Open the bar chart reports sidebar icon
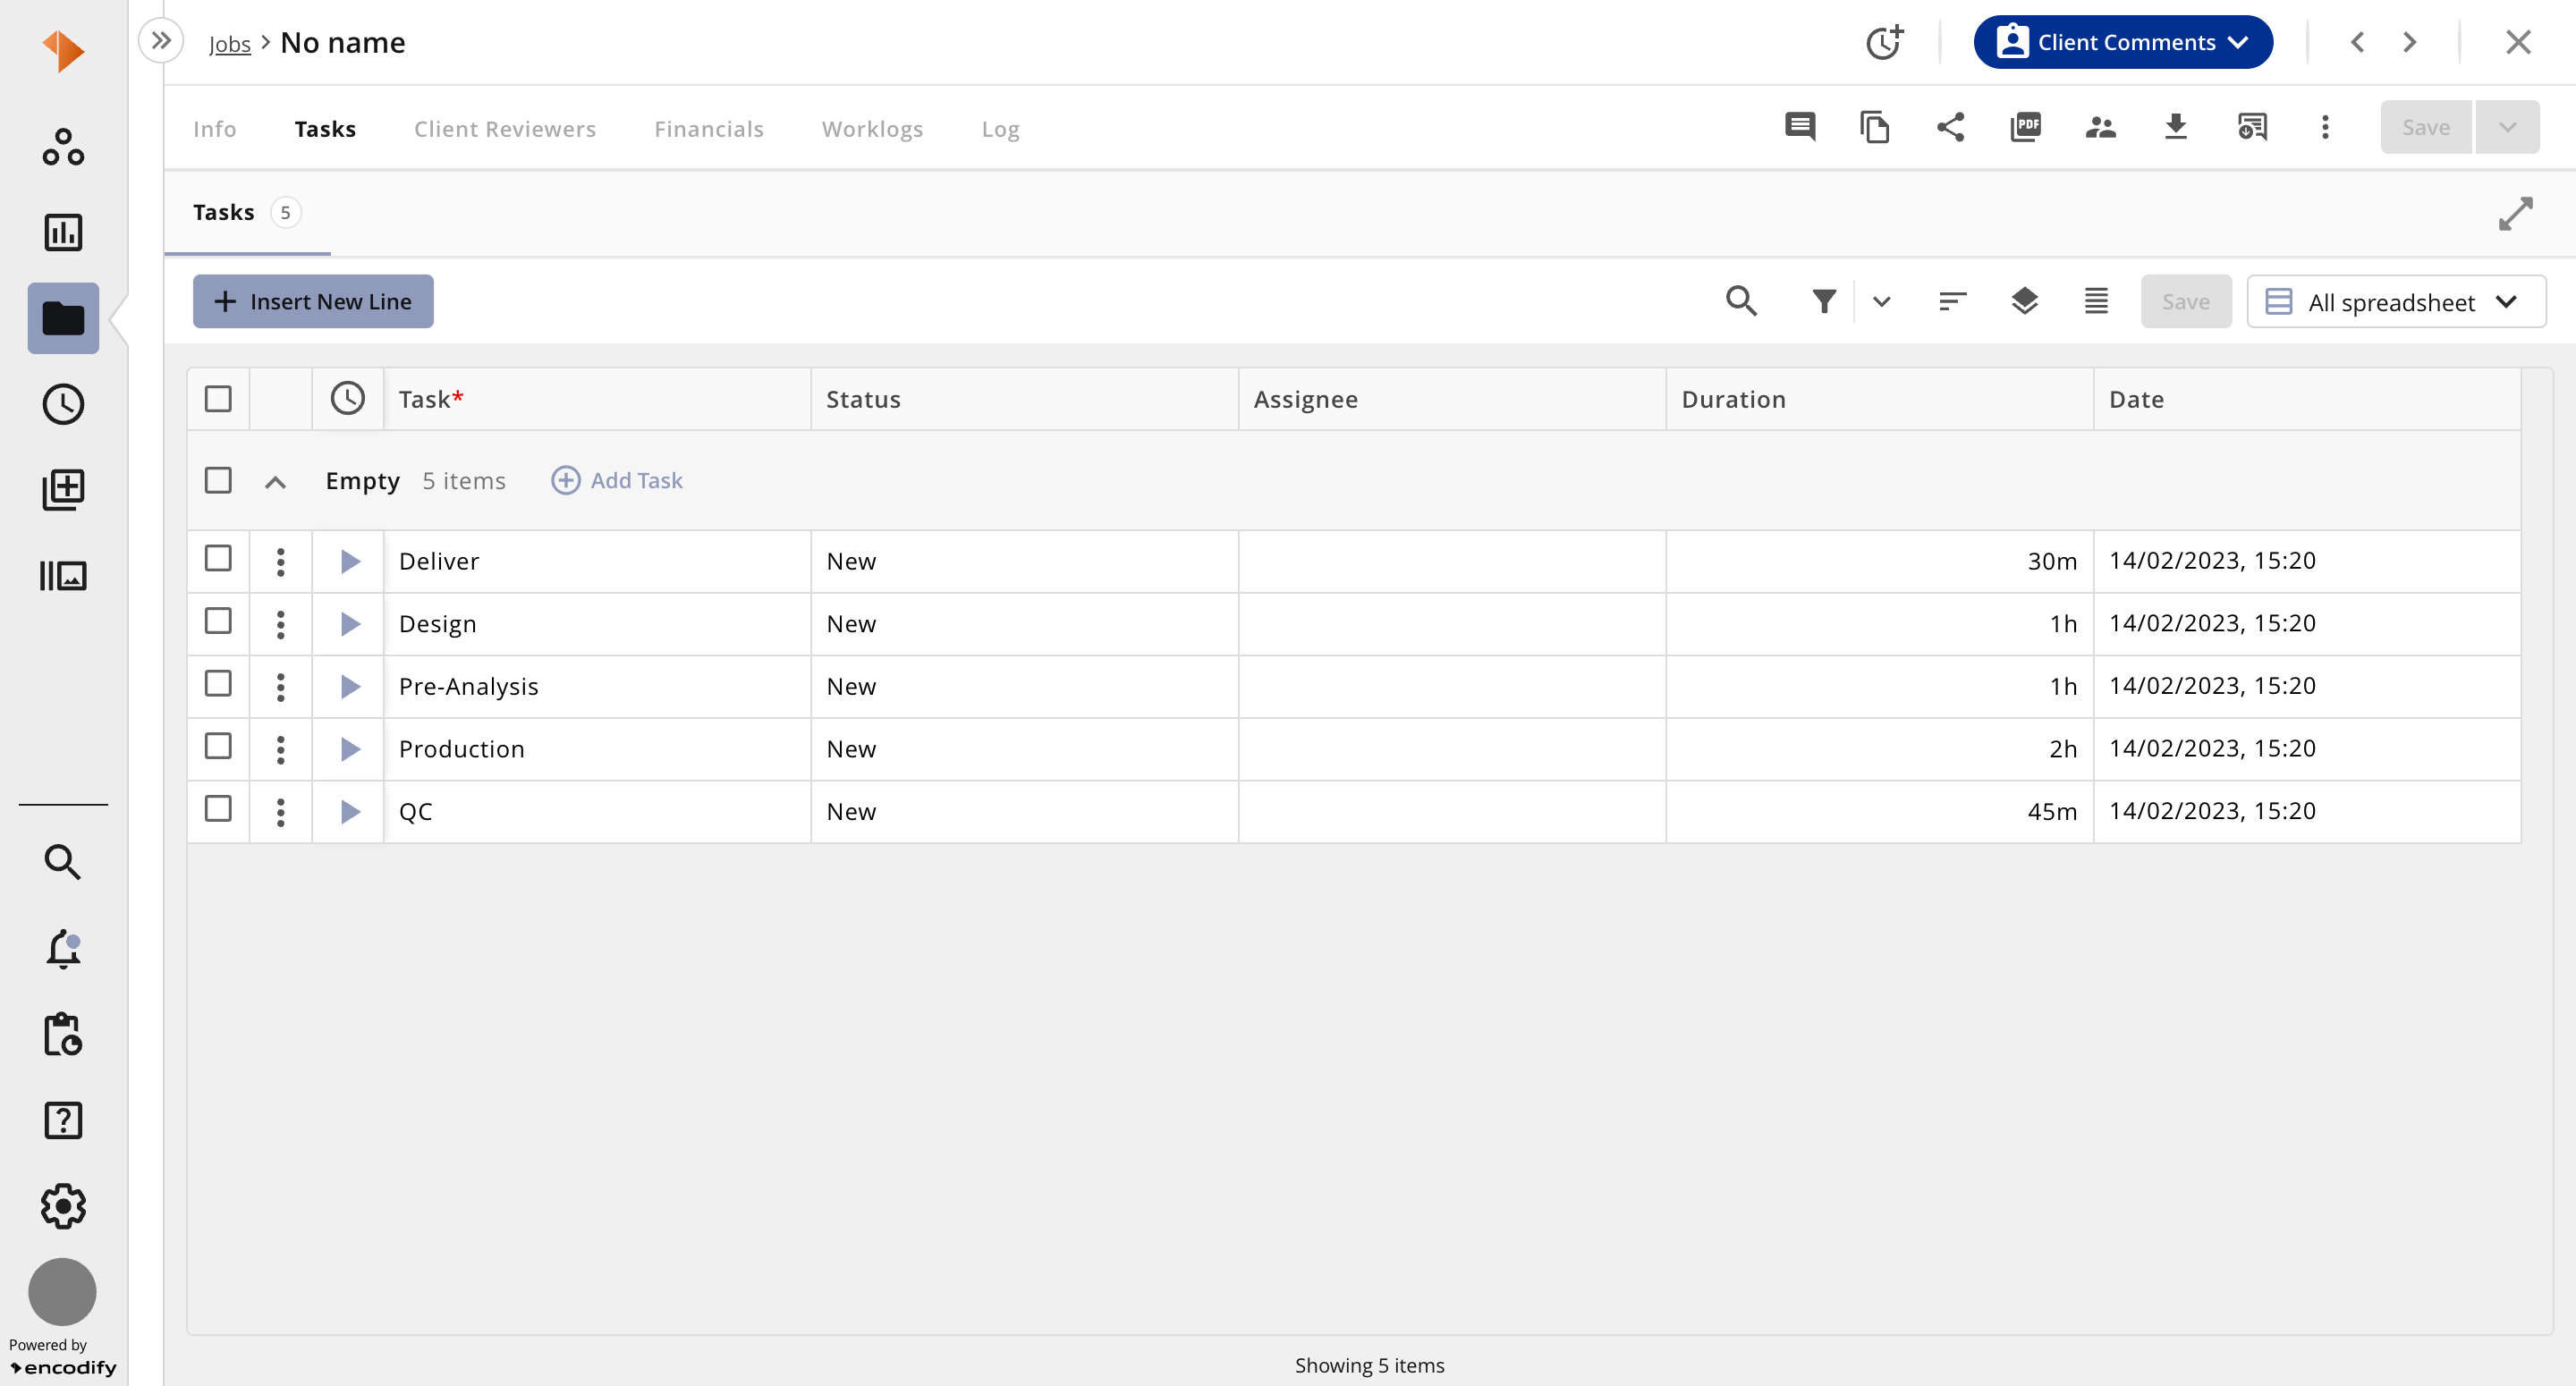This screenshot has width=2576, height=1386. tap(63, 232)
